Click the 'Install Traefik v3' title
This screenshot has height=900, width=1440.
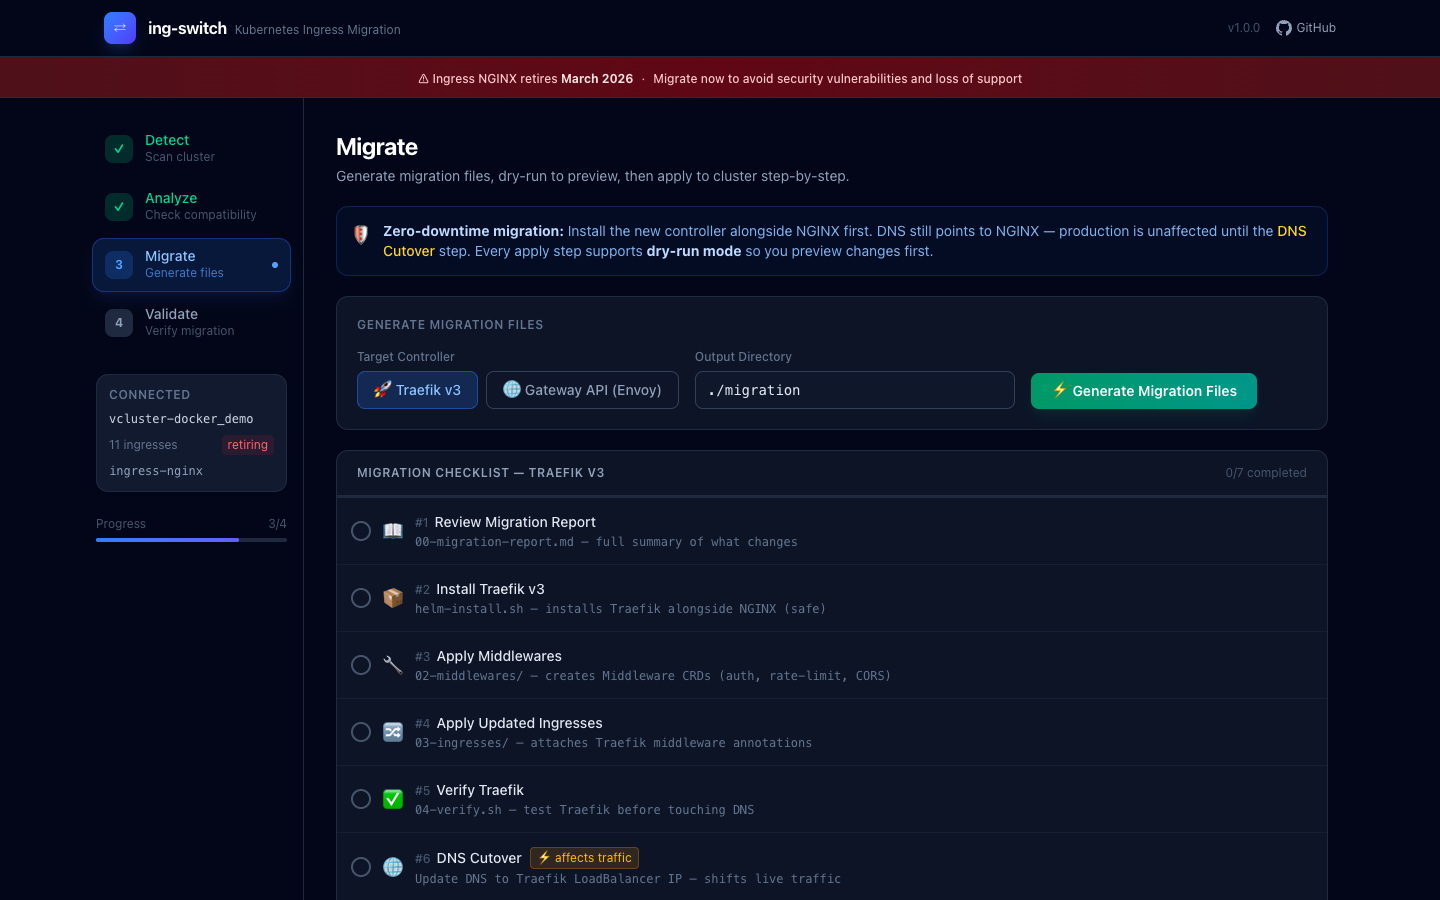pos(490,589)
